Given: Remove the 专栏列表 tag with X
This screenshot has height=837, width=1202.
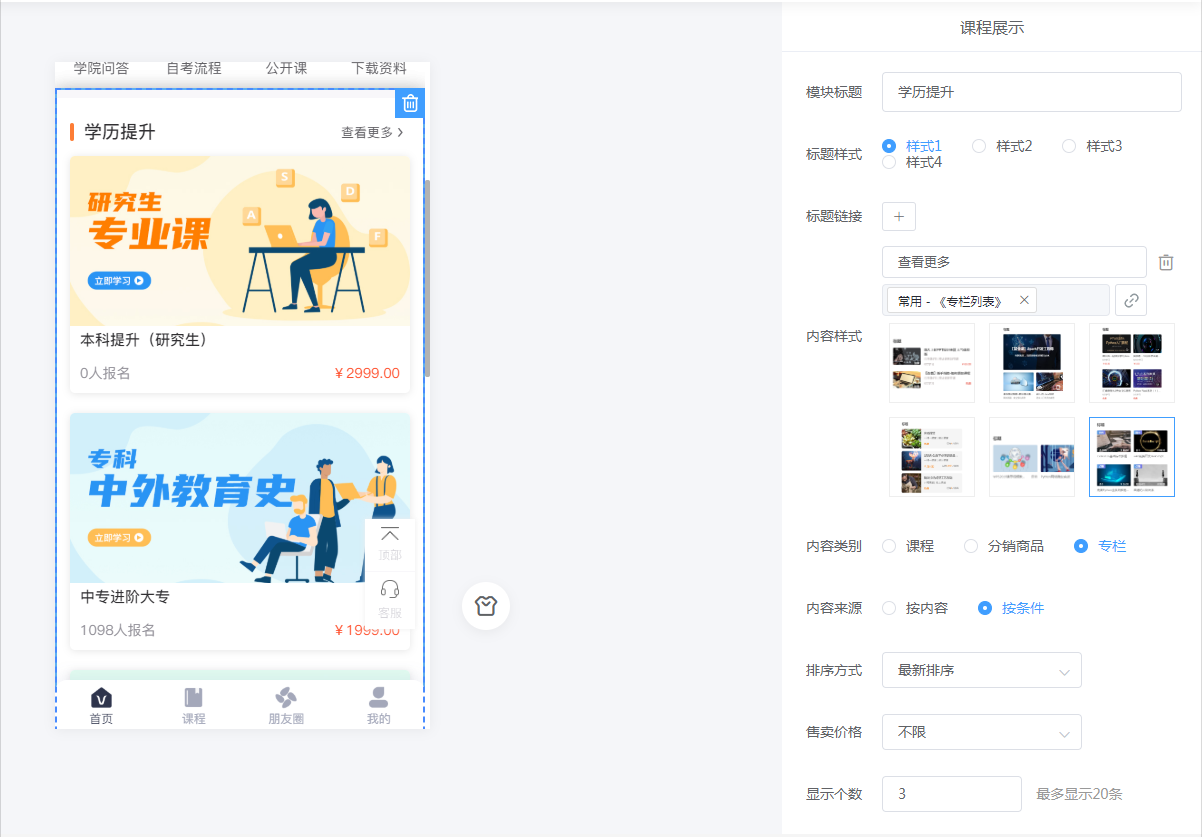Looking at the screenshot, I should pyautogui.click(x=1023, y=300).
